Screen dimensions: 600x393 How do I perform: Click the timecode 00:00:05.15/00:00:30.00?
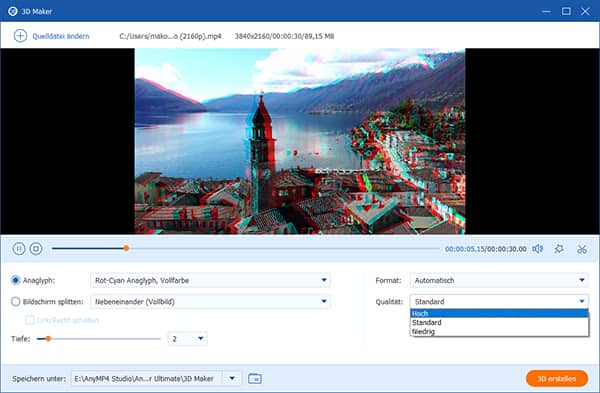pyautogui.click(x=486, y=249)
